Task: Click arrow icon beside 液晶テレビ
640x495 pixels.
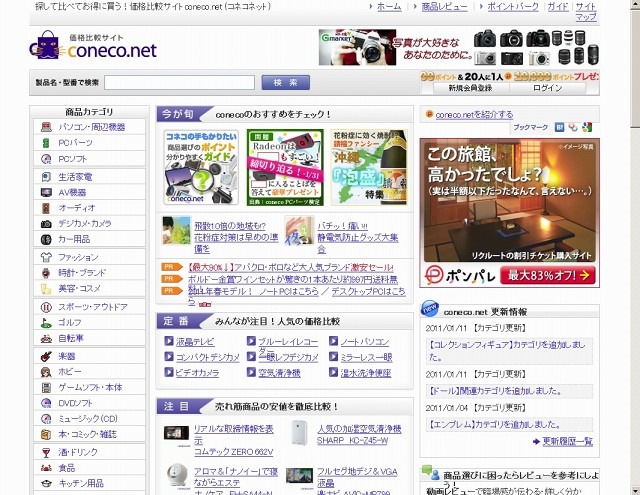Action: pyautogui.click(x=169, y=341)
